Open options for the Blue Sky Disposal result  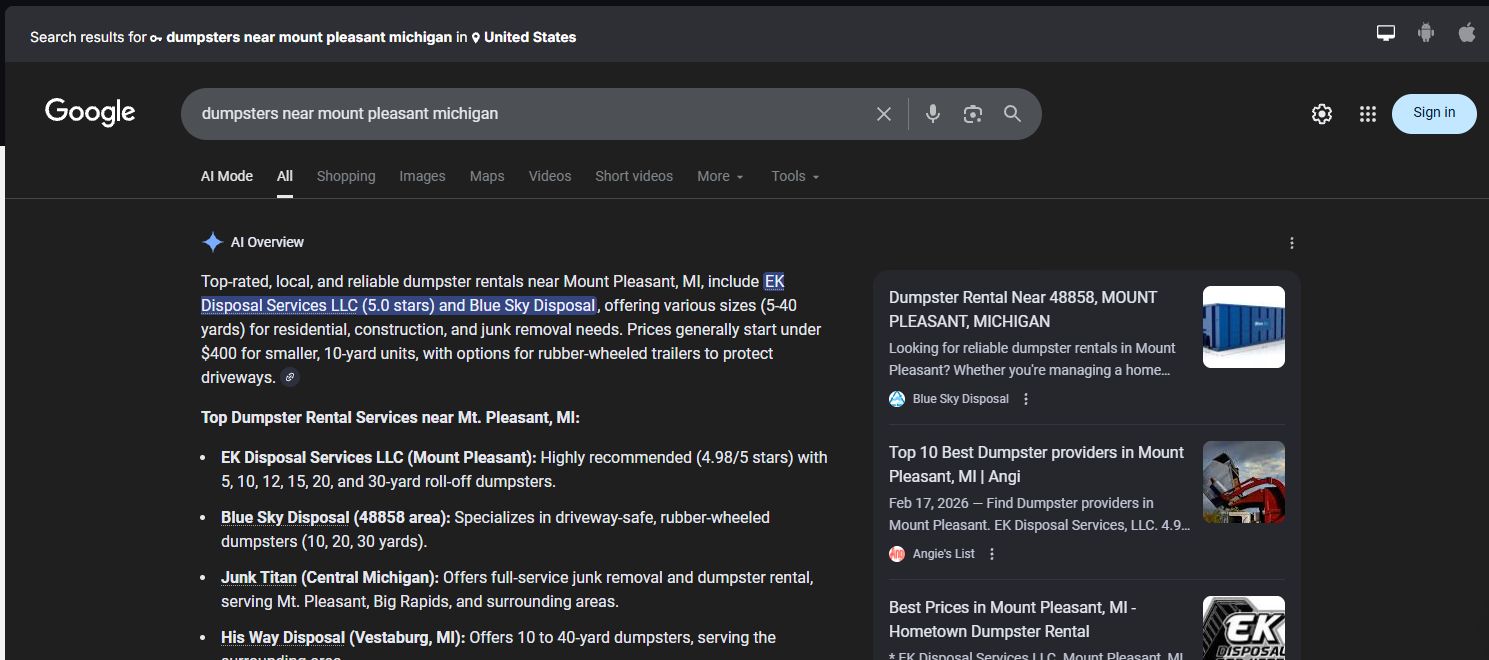tap(1025, 398)
